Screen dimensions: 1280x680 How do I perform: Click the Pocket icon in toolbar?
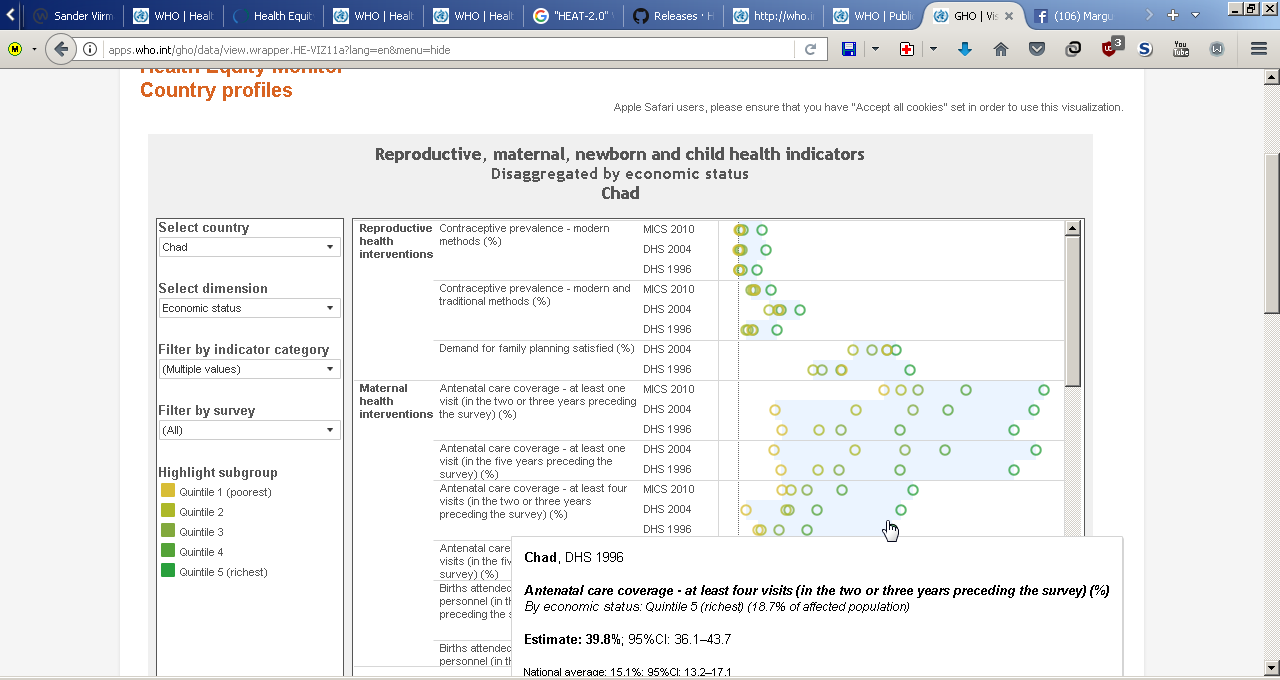click(x=1037, y=49)
